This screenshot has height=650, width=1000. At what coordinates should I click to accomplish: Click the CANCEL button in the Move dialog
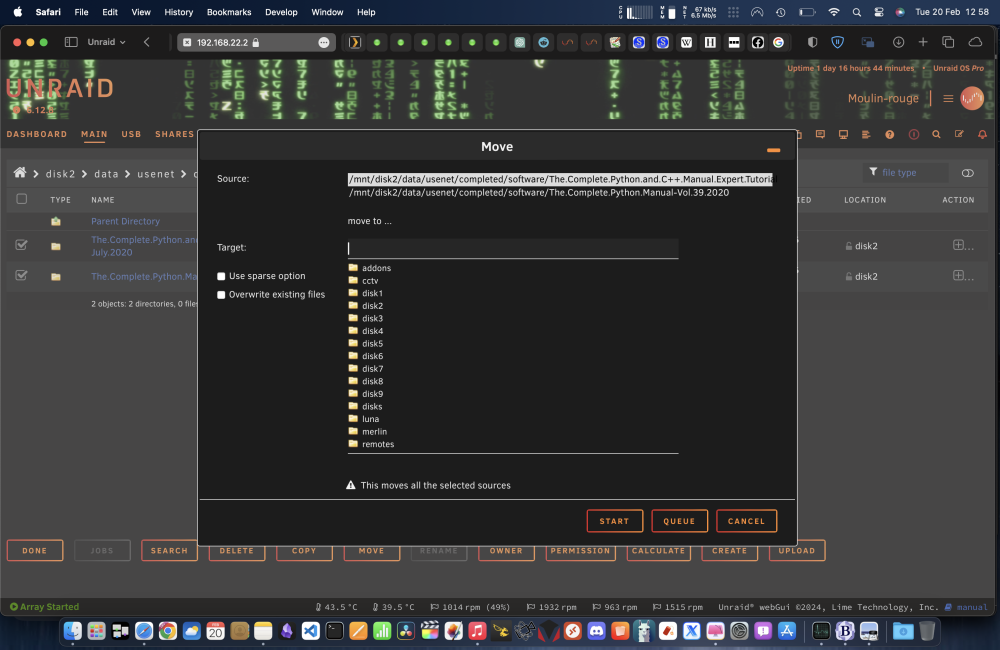click(x=746, y=521)
